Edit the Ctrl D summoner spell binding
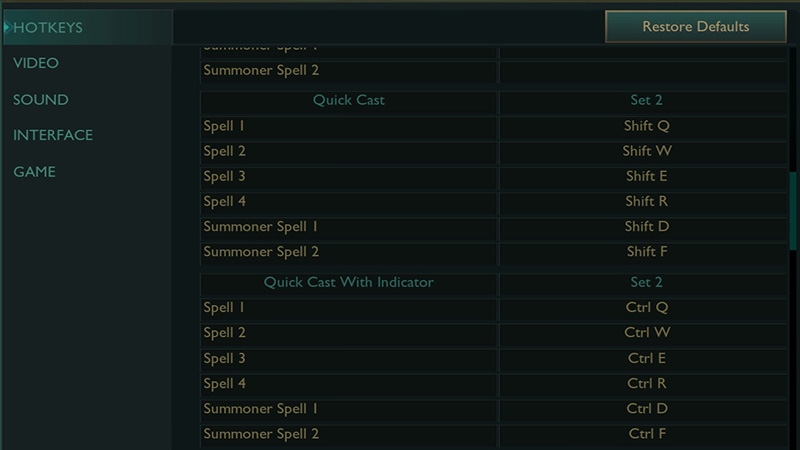This screenshot has width=800, height=450. 646,409
